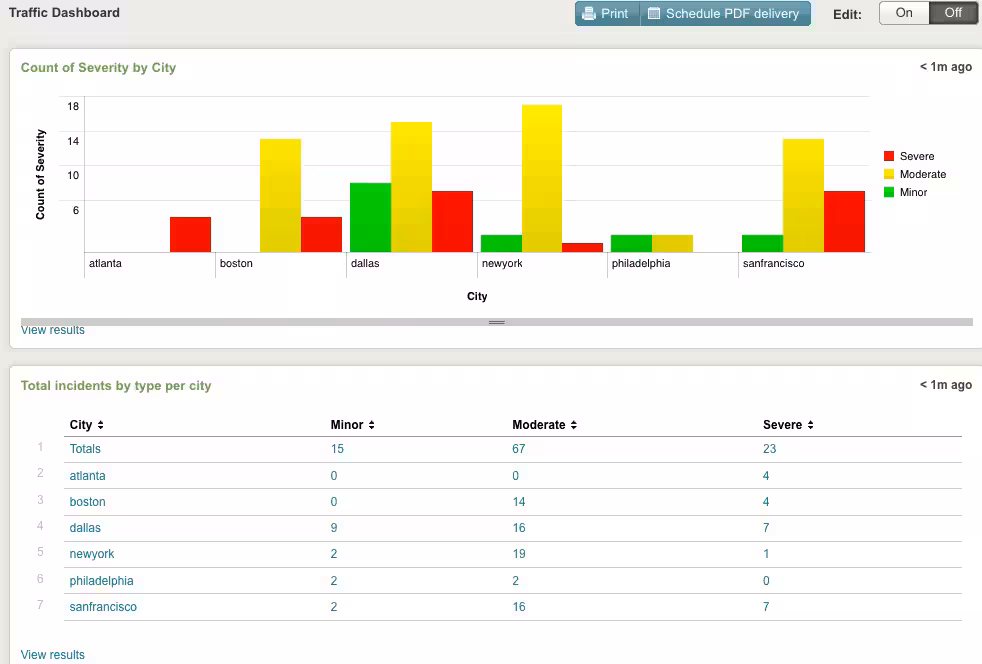Open Schedule PDF delivery

pos(724,14)
